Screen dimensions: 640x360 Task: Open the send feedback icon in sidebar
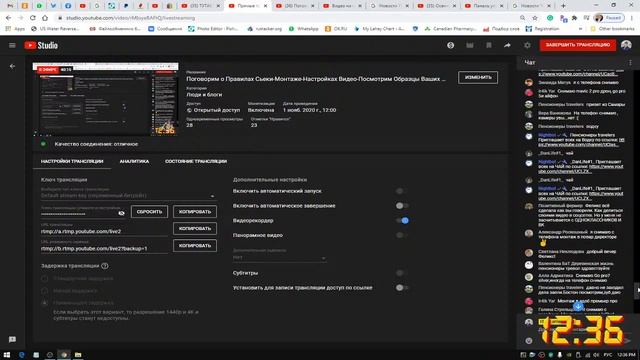(12, 339)
